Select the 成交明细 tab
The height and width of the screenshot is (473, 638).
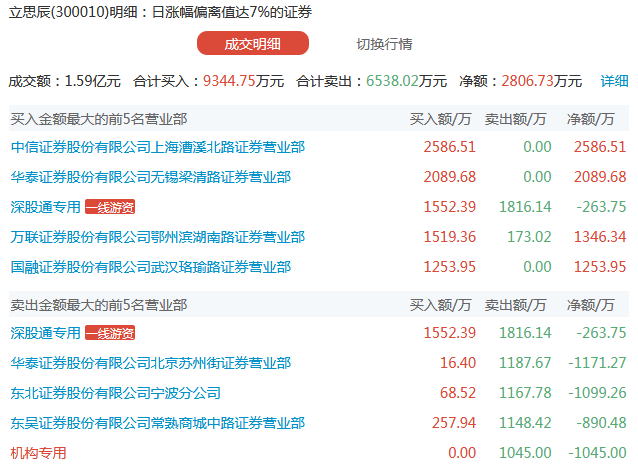click(x=253, y=44)
